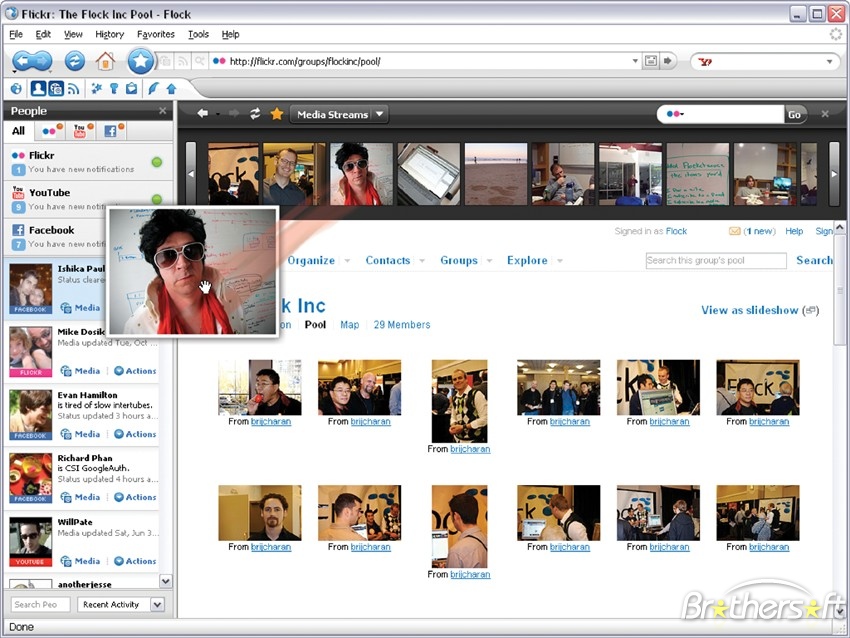Toggle the orange star filter in the media bar
The image size is (850, 638).
[x=278, y=114]
